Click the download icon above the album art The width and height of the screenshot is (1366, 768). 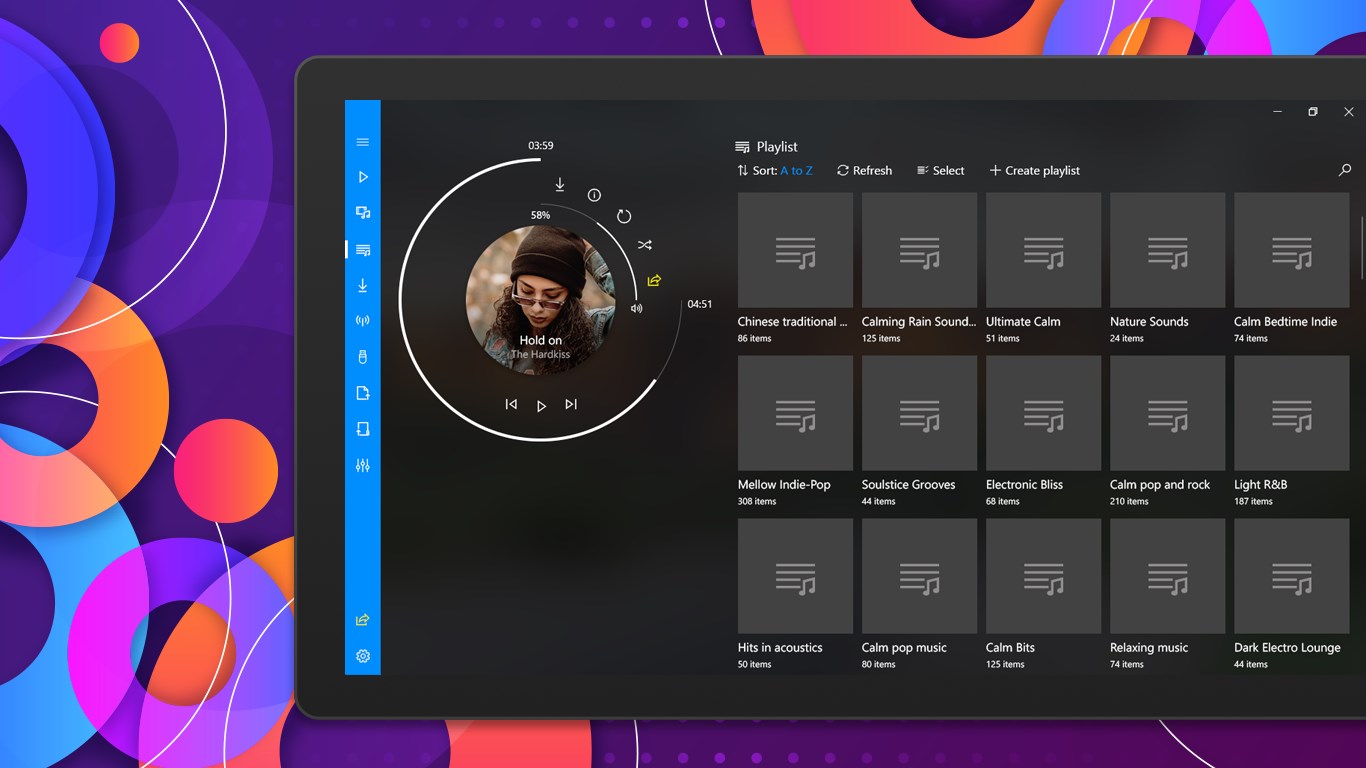point(560,185)
